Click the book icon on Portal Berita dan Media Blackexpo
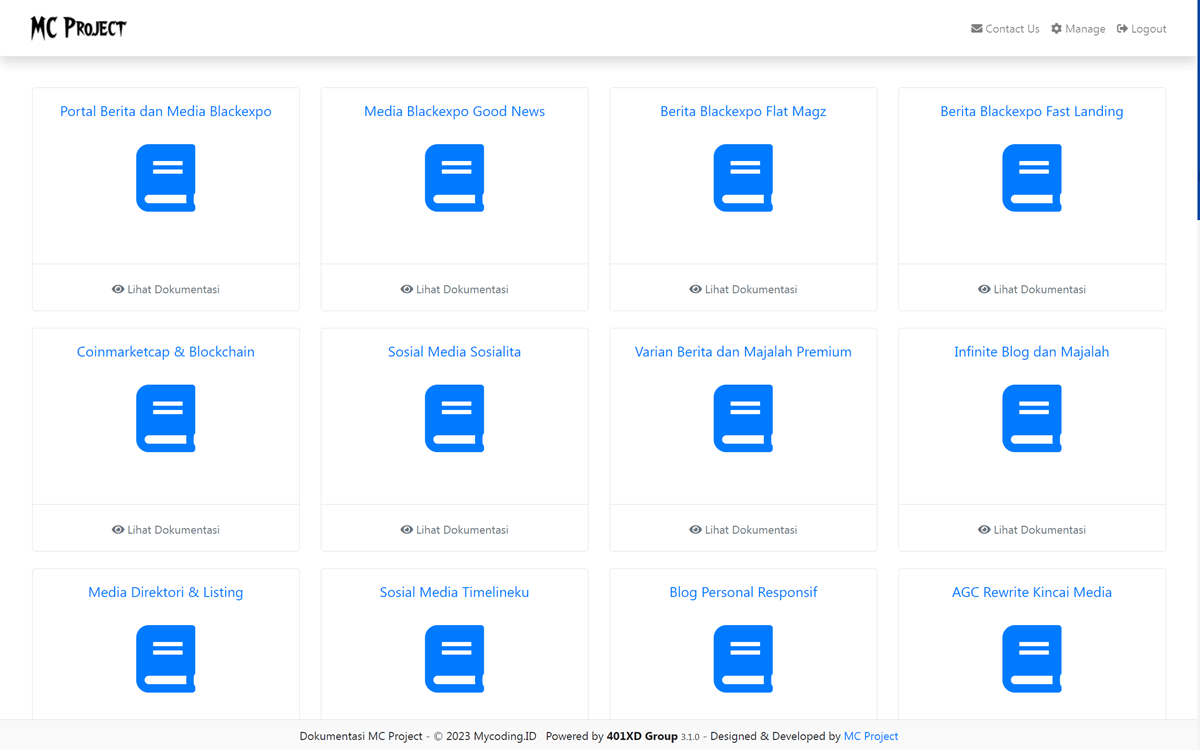The width and height of the screenshot is (1200, 750). tap(165, 177)
